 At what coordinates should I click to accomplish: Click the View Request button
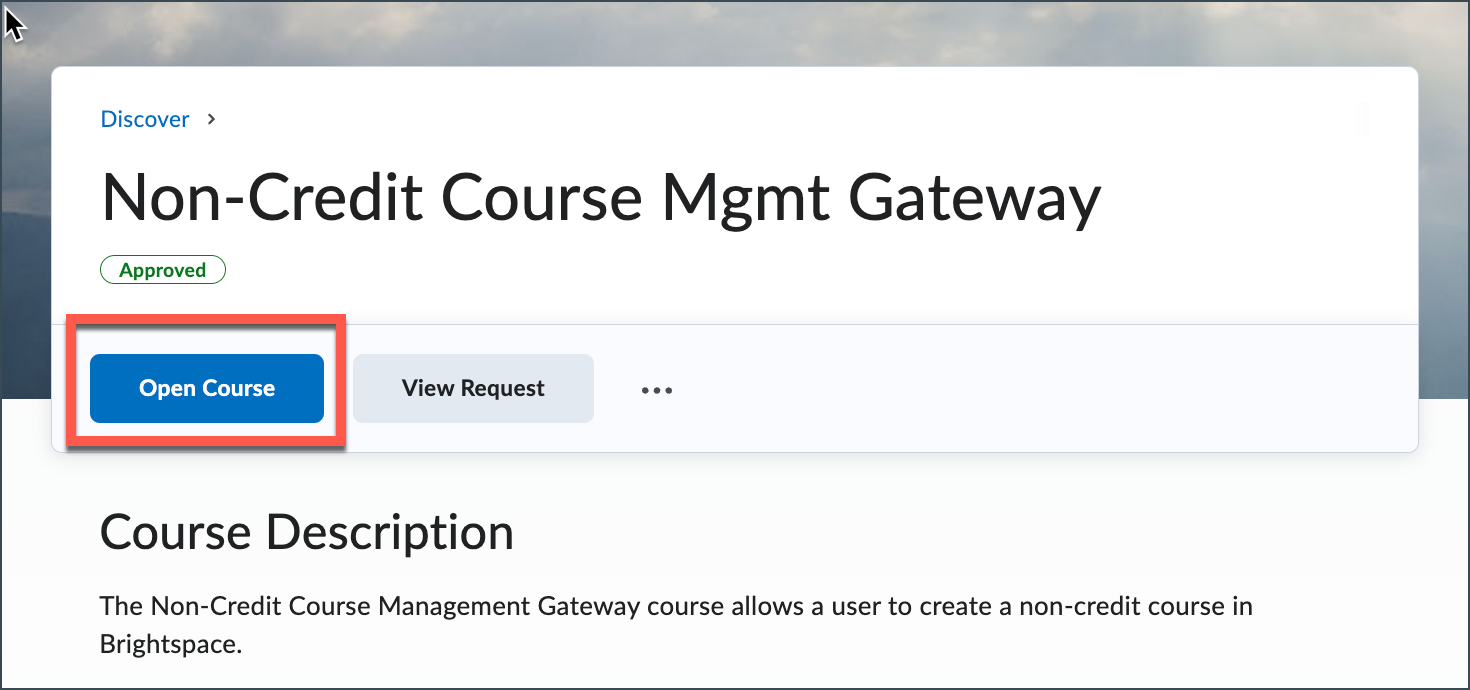[x=473, y=388]
